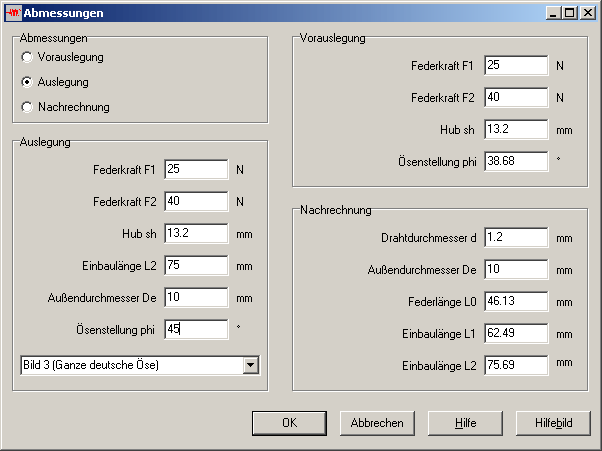
Task: Edit the Einbaulänge L2 field showing 75
Action: point(196,266)
